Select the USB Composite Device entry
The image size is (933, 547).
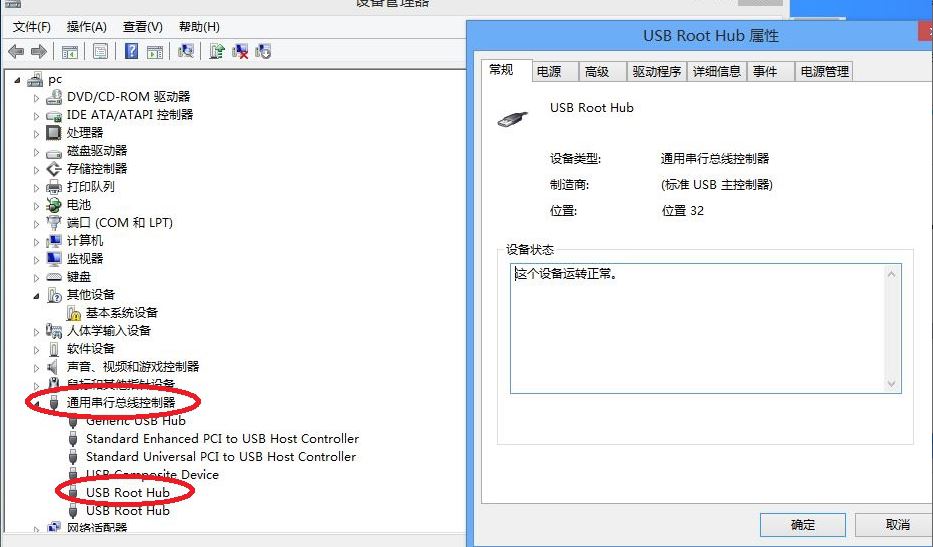pos(152,475)
